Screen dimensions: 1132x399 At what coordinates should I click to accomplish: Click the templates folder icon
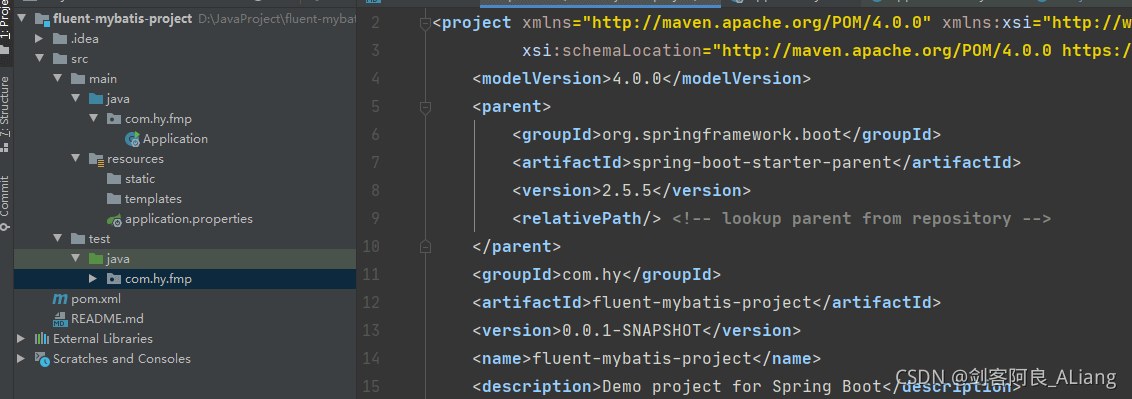pyautogui.click(x=114, y=199)
